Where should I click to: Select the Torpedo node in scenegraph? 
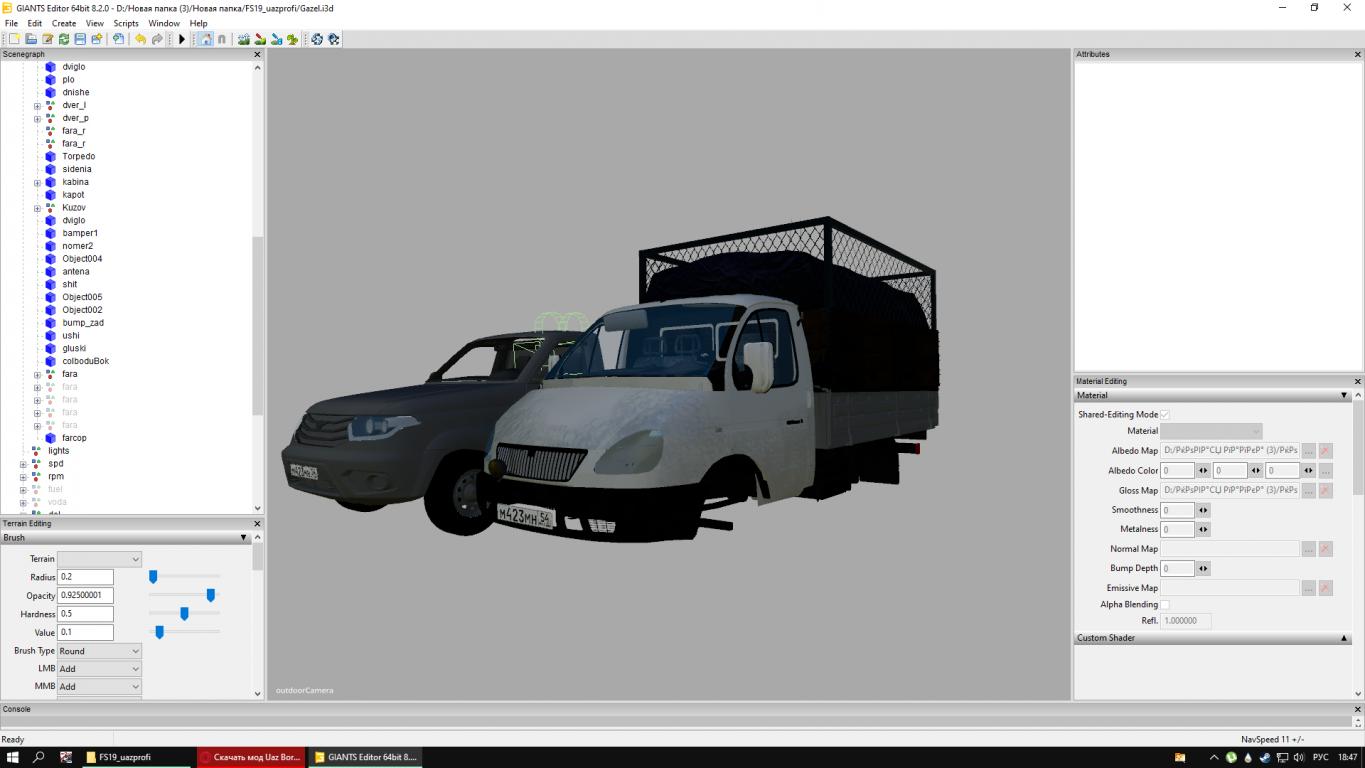tap(78, 156)
